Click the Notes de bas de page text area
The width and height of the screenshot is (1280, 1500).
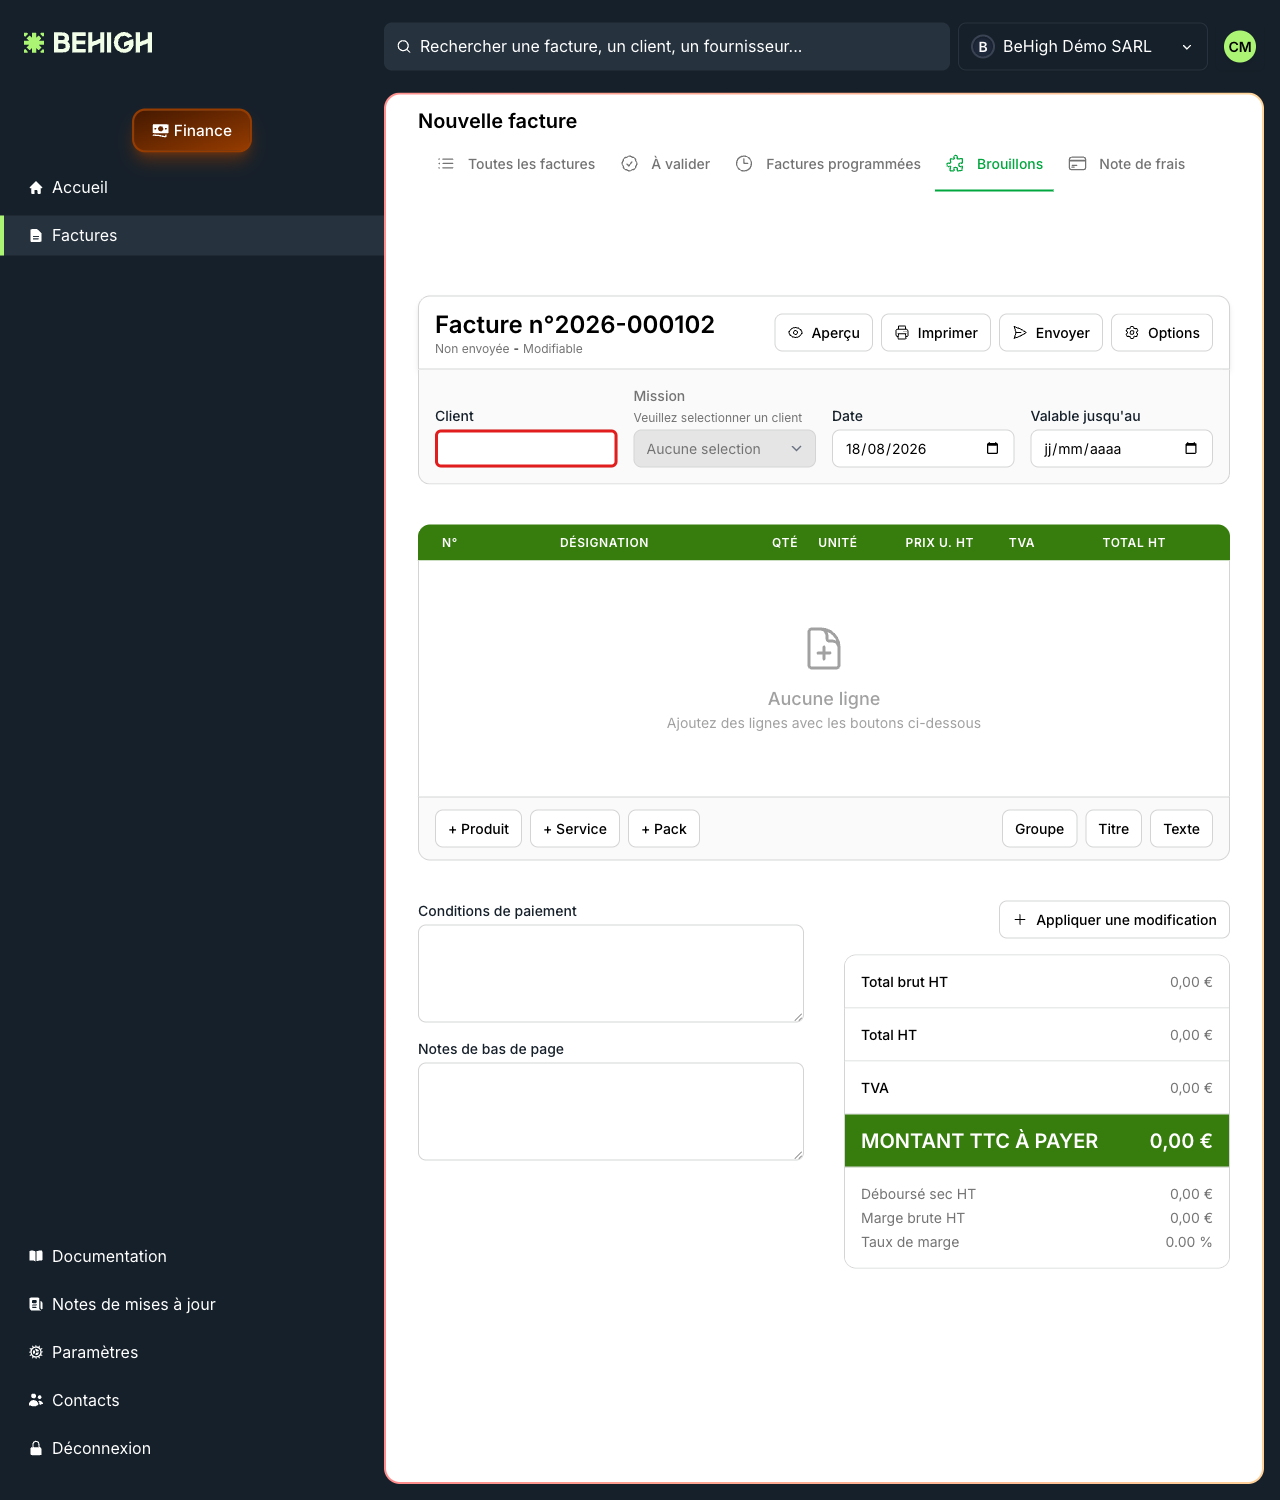coord(611,1112)
